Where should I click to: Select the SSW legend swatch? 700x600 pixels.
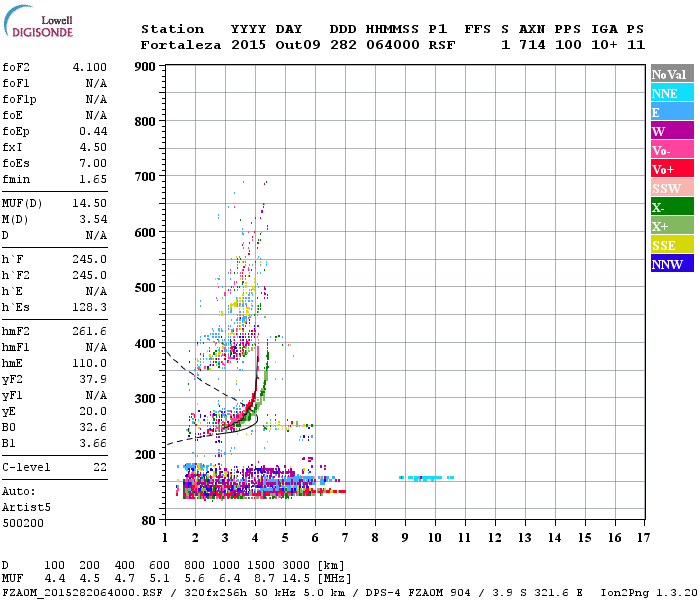[672, 188]
